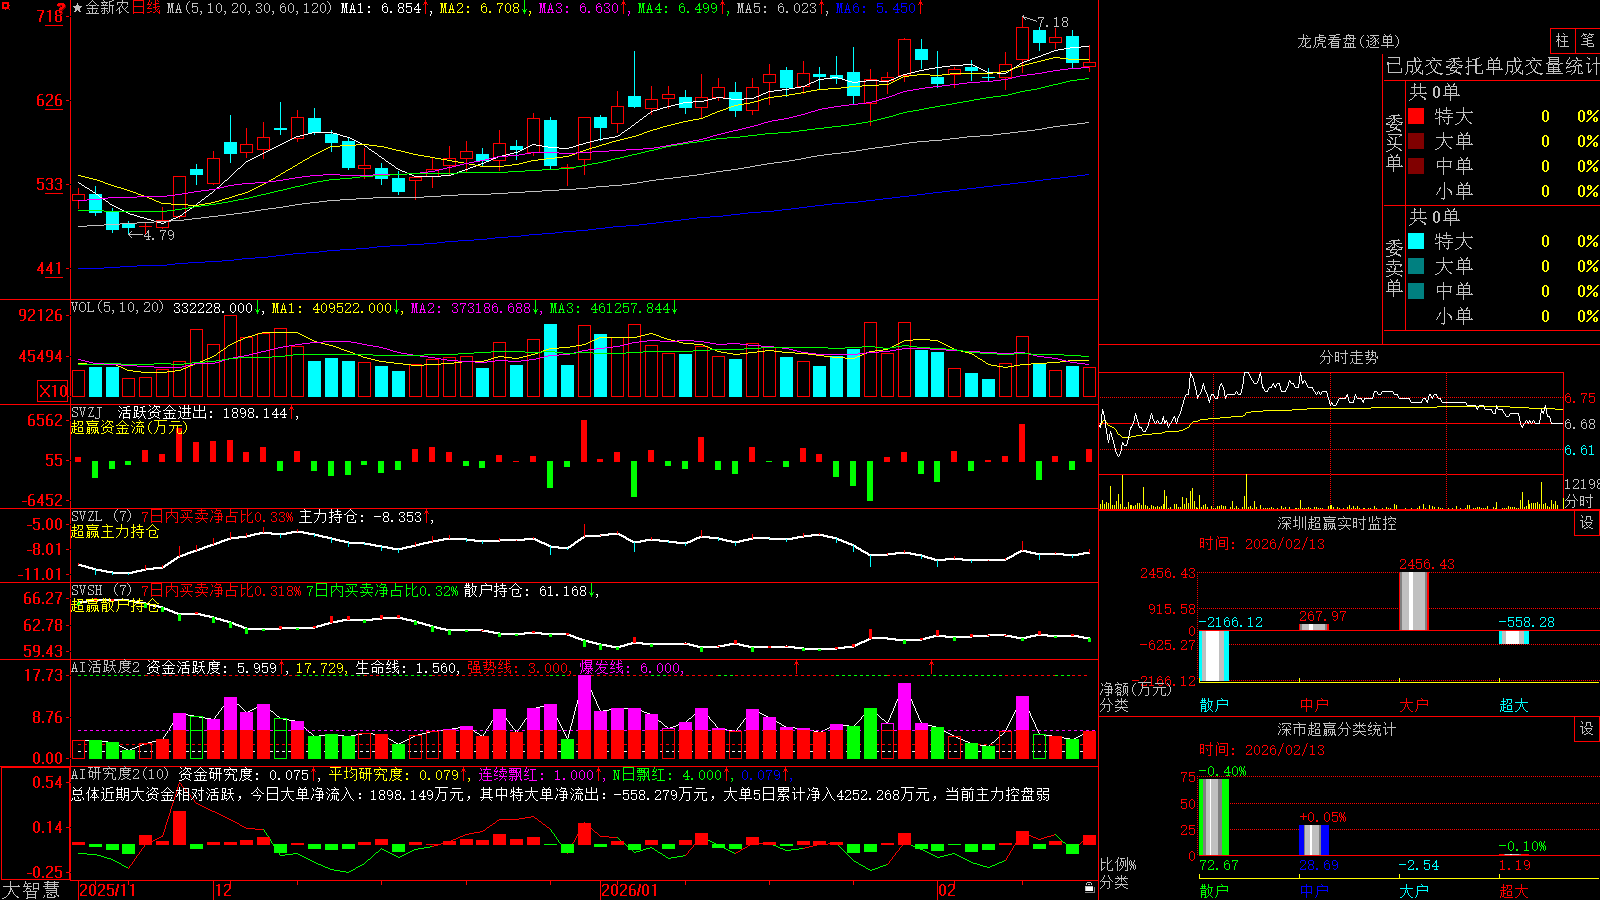Click the 72.67 散户 bar in 分类统计 chart
The width and height of the screenshot is (1600, 900).
coord(1214,816)
